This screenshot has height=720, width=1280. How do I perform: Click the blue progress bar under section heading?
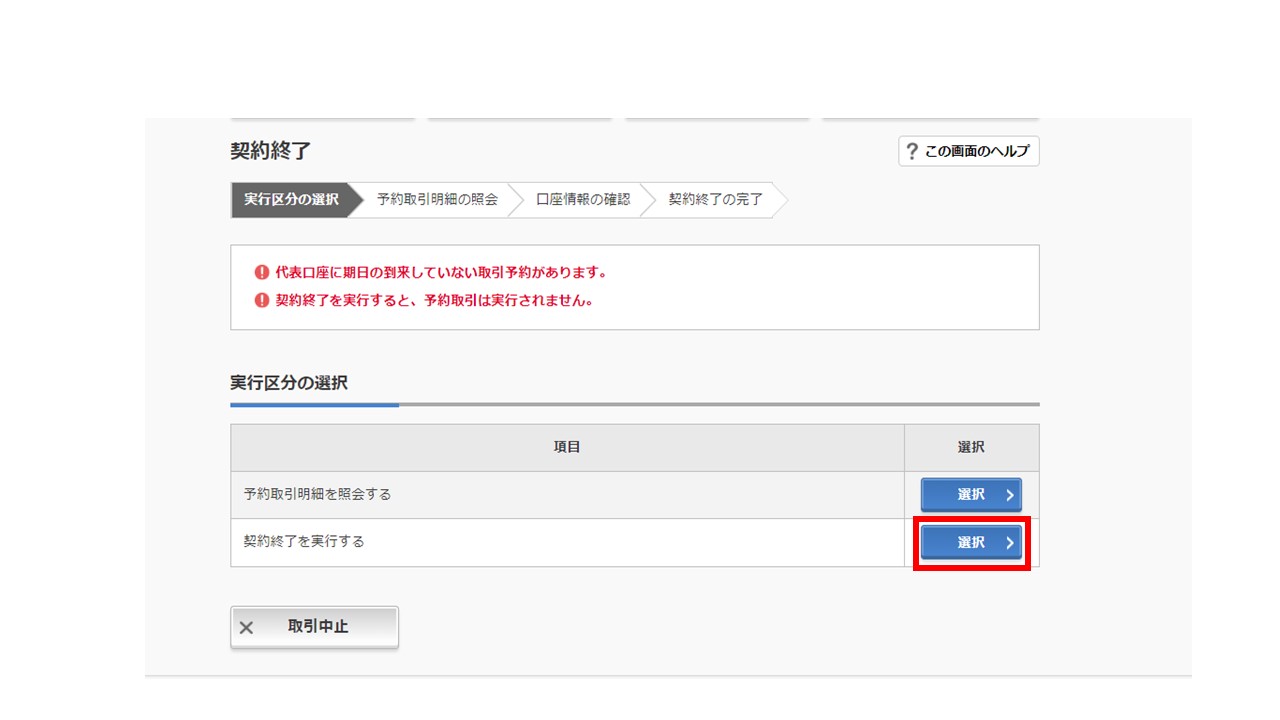tap(314, 405)
